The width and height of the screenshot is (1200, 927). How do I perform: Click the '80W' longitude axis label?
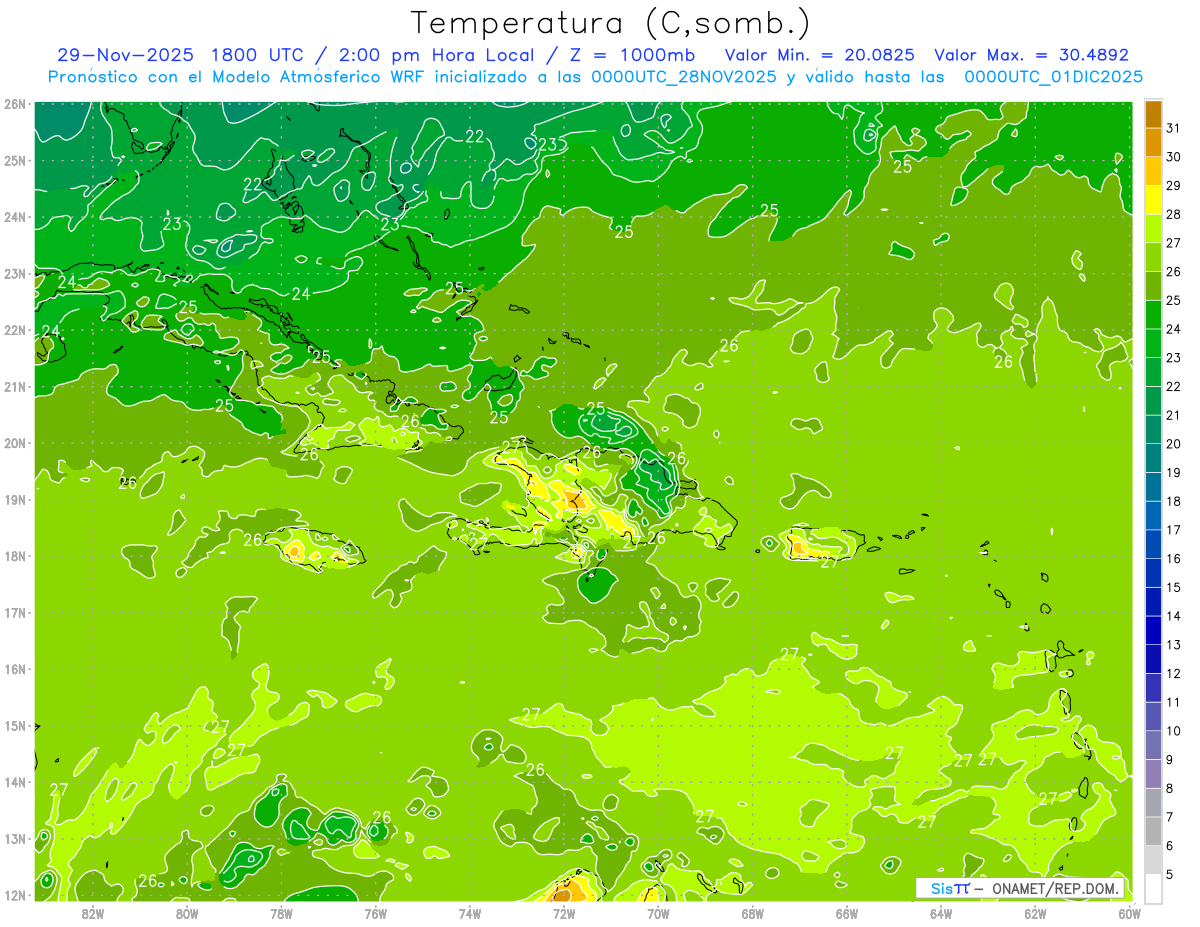coord(187,913)
